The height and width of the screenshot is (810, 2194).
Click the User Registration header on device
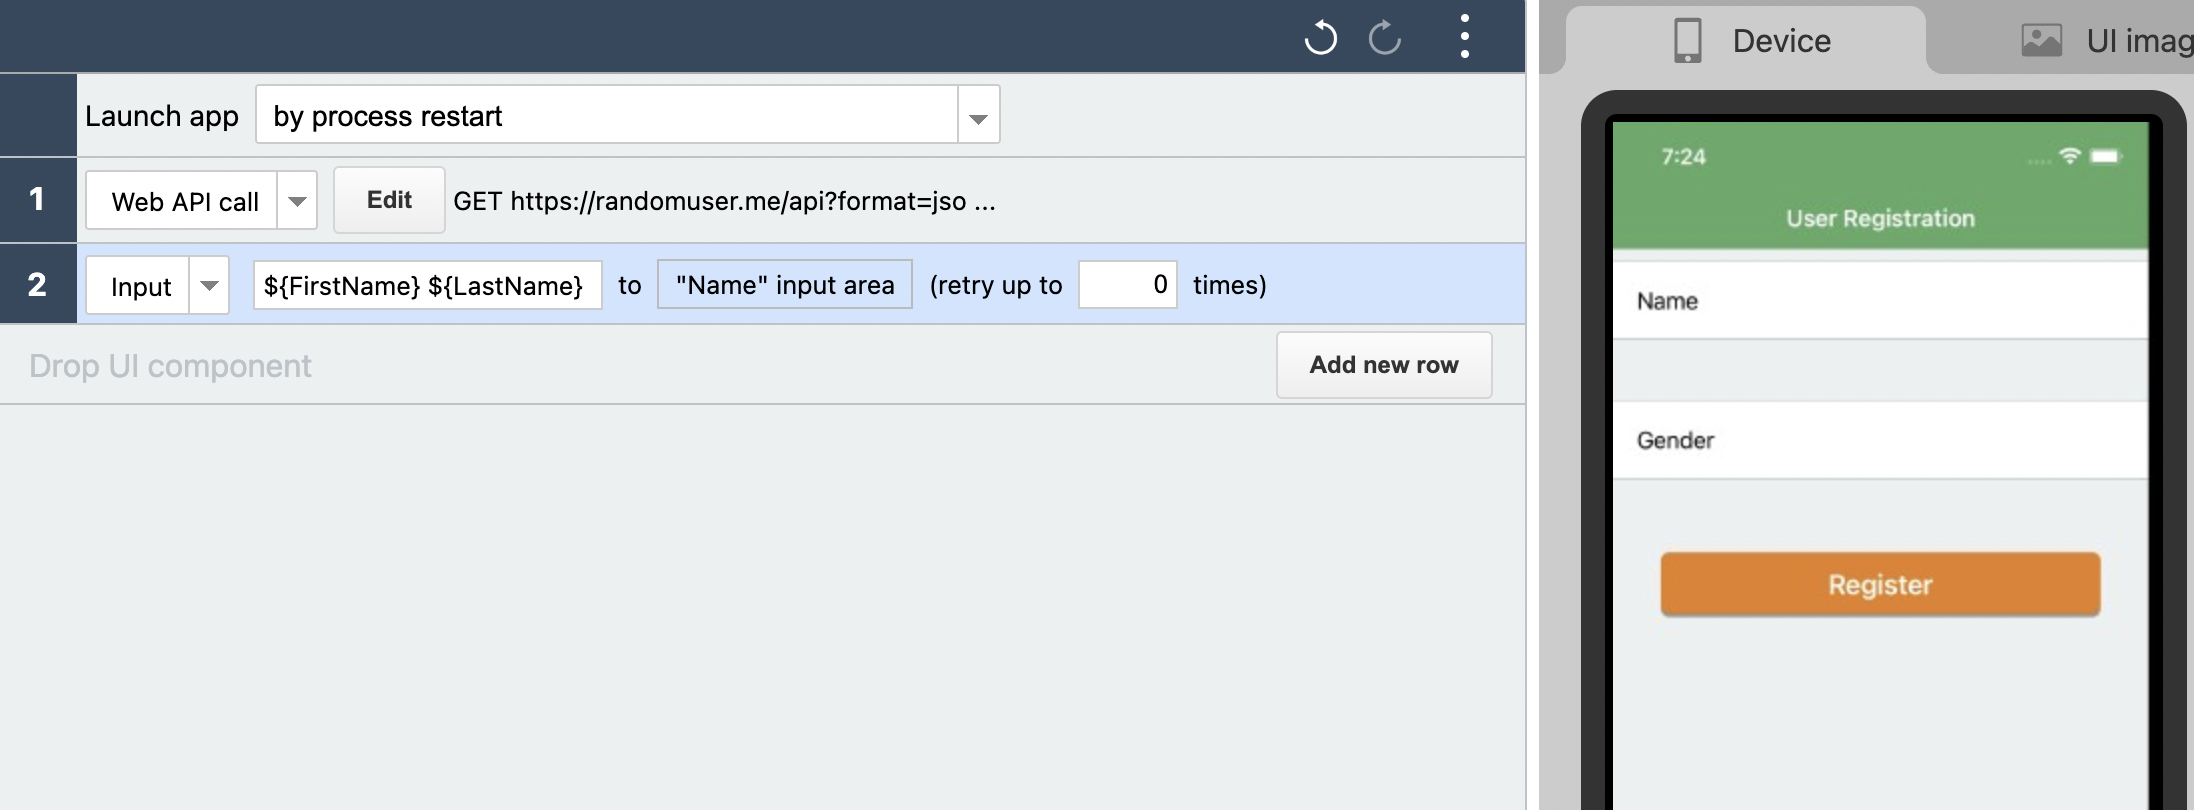pyautogui.click(x=1880, y=218)
